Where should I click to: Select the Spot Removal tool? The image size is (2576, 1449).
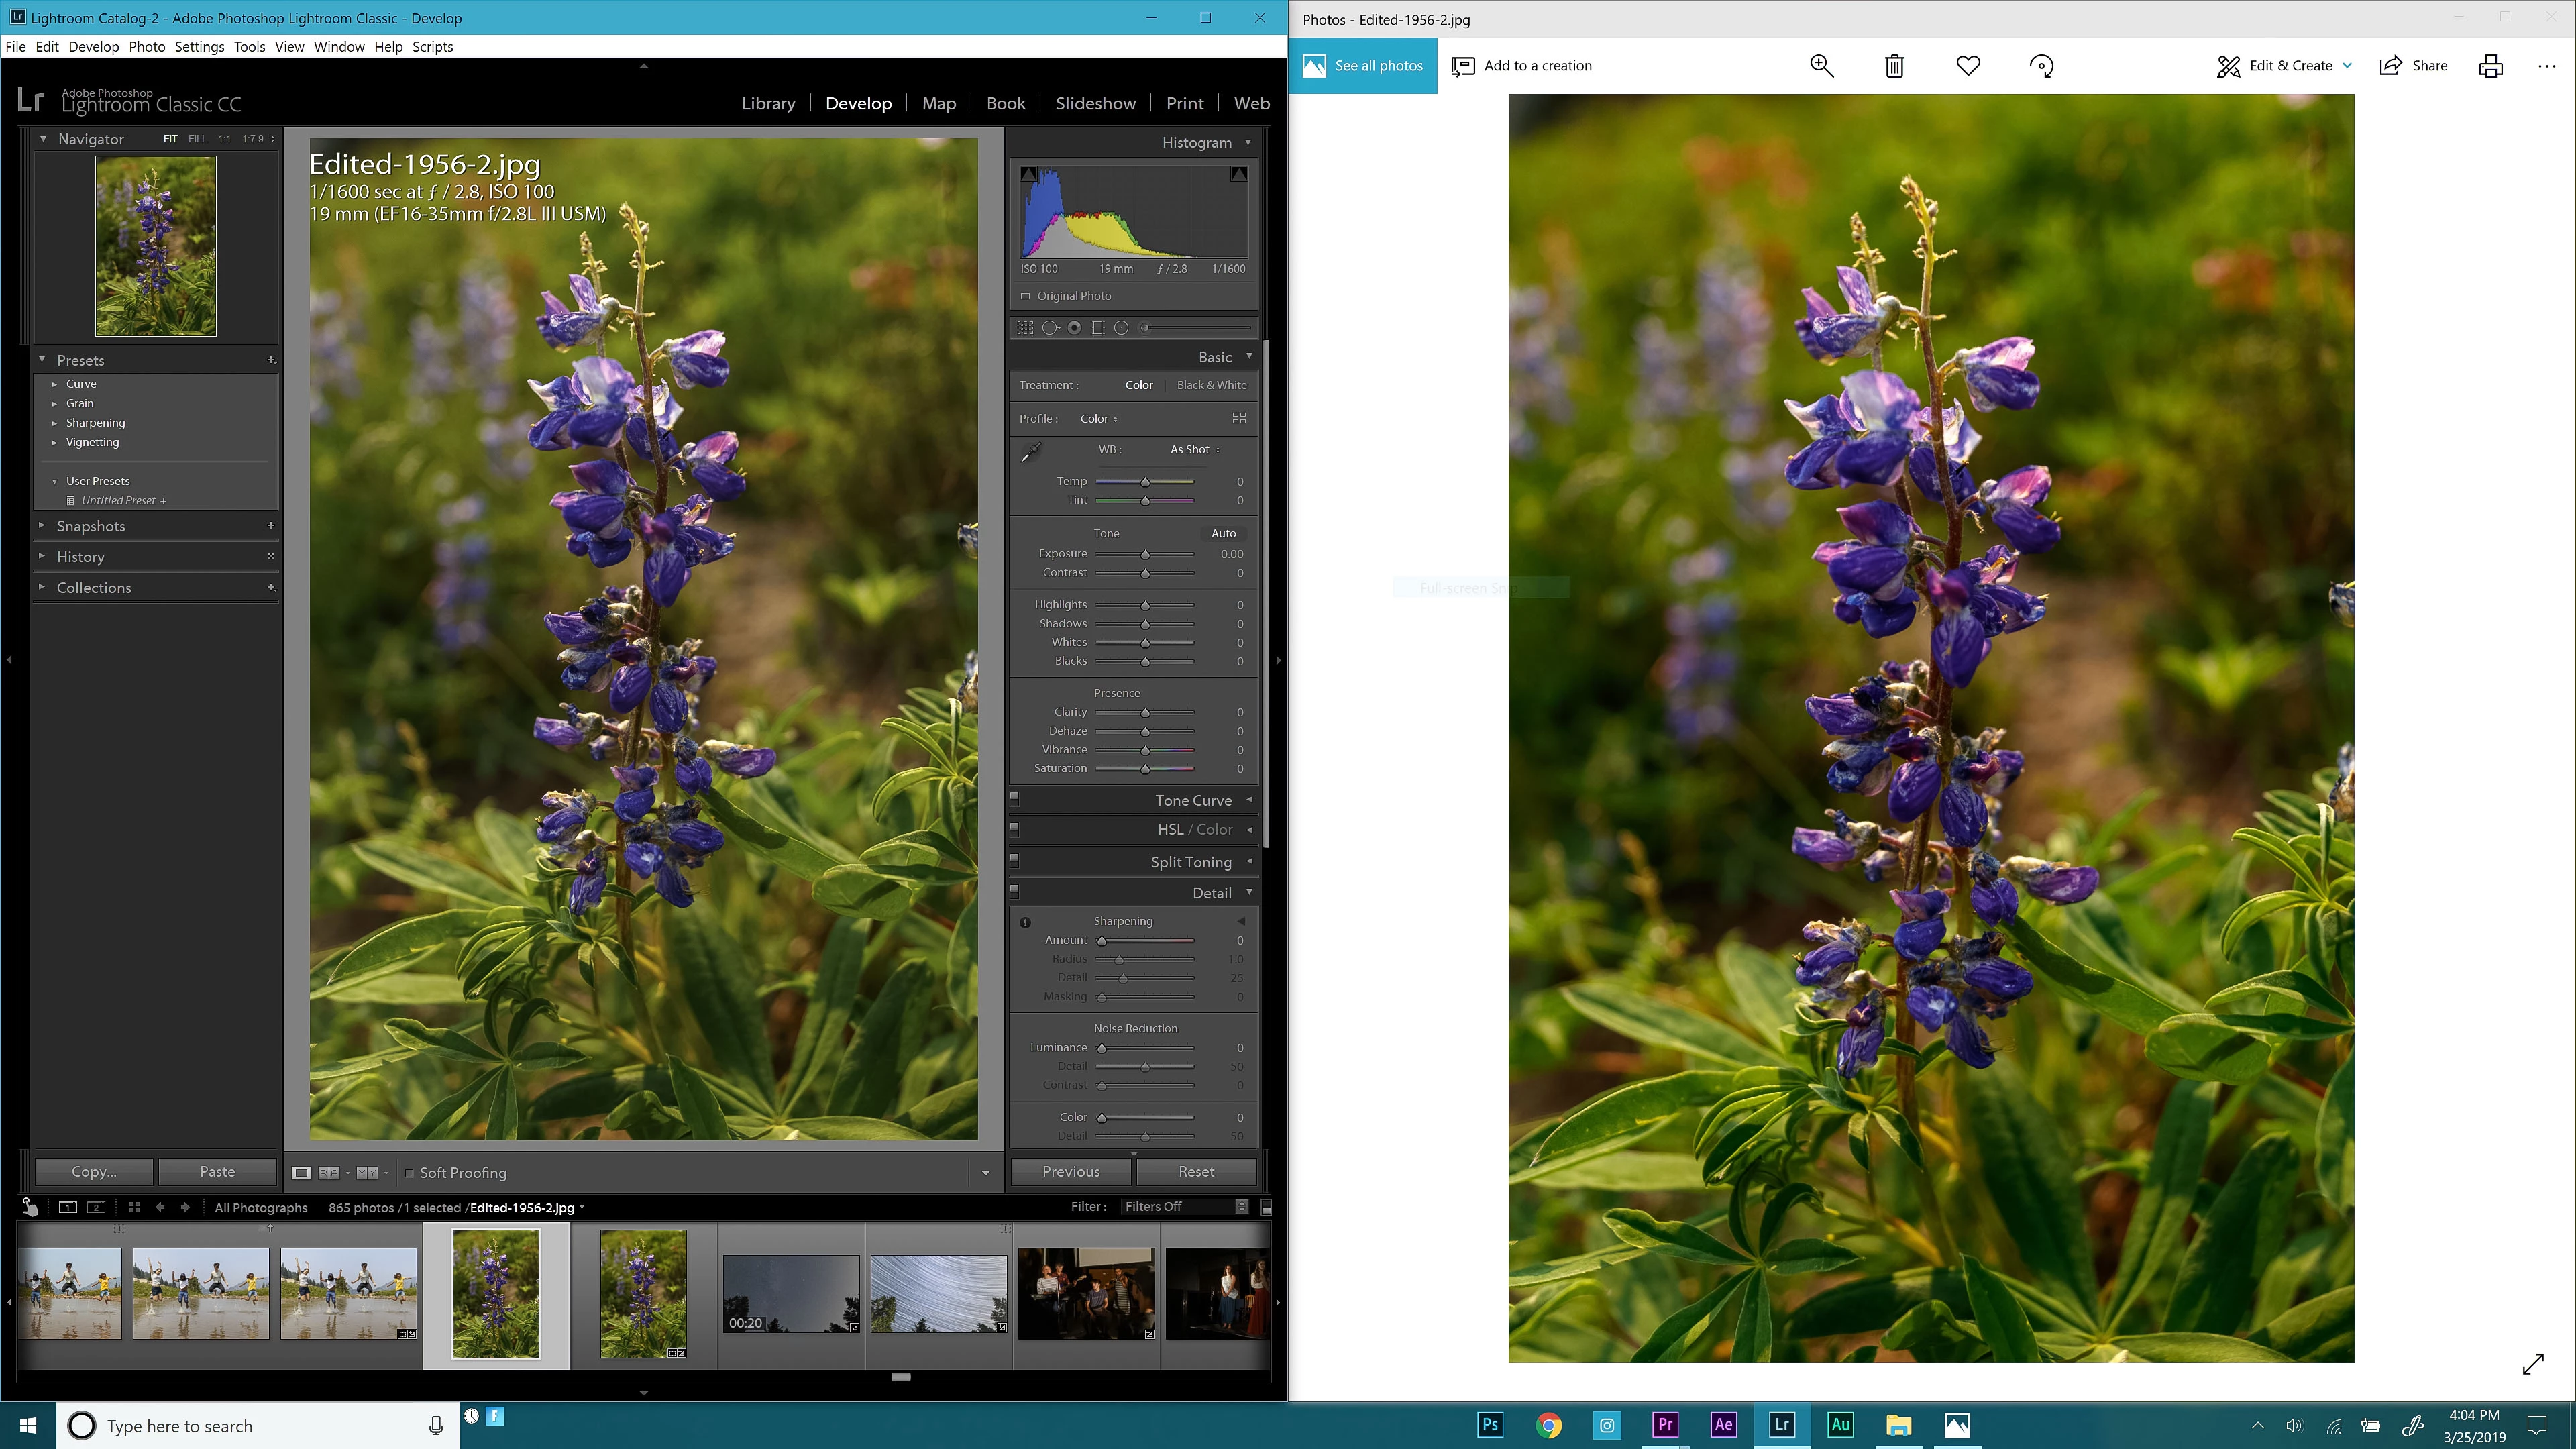(1050, 328)
